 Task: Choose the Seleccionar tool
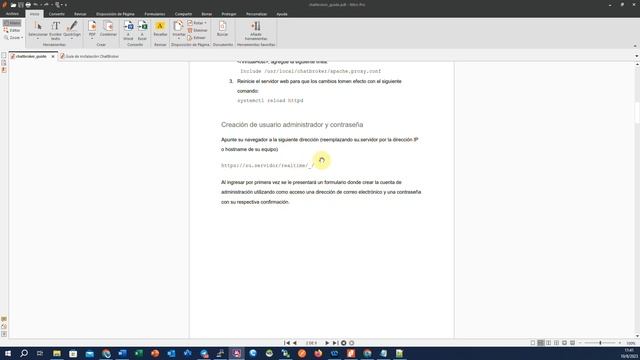(38, 30)
